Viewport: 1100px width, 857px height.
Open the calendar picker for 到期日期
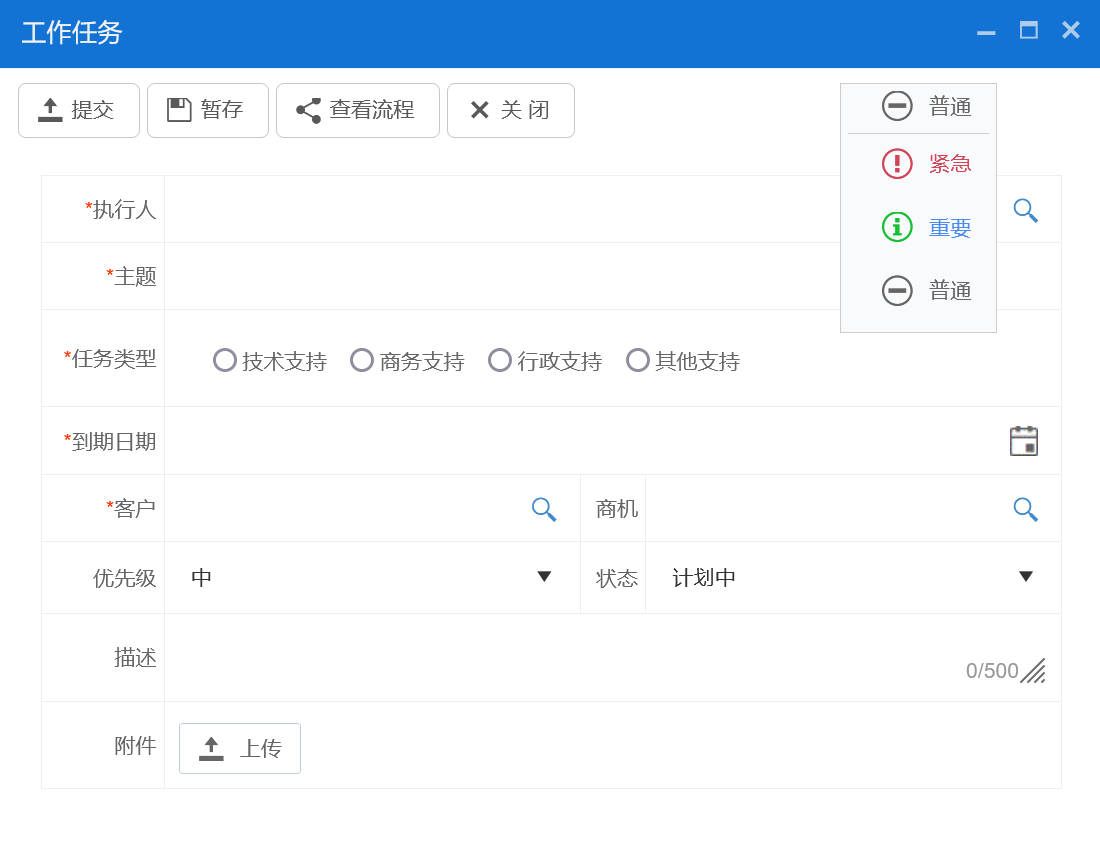point(1023,441)
